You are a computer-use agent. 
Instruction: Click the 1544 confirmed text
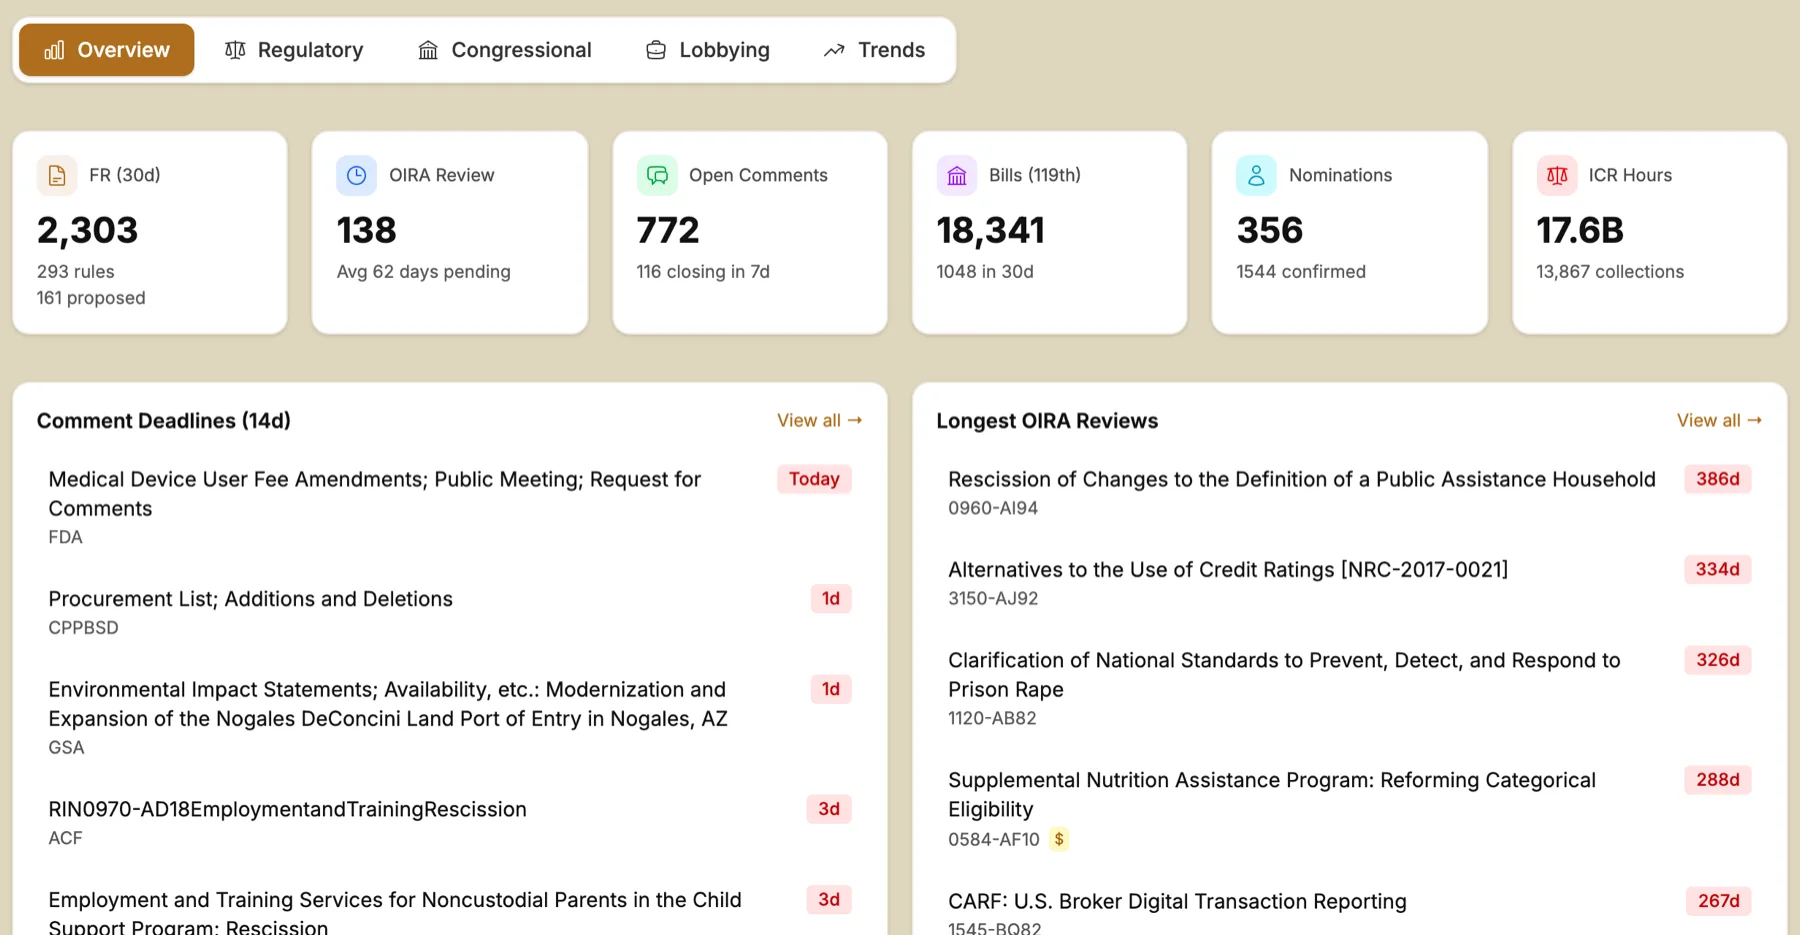click(x=1301, y=272)
